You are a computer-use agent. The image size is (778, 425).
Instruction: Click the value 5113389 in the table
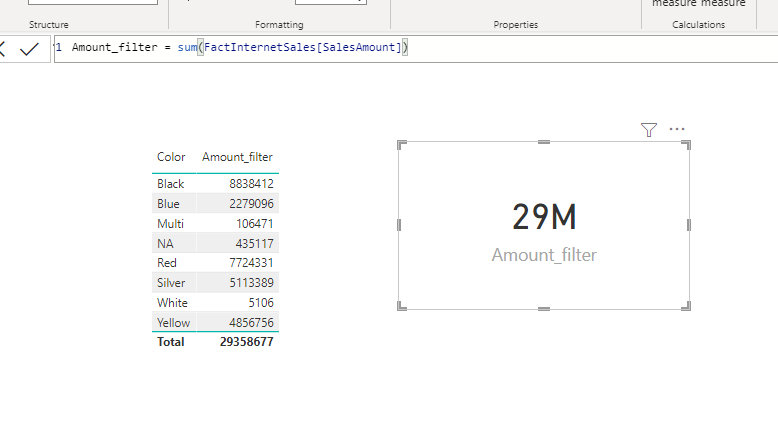251,283
